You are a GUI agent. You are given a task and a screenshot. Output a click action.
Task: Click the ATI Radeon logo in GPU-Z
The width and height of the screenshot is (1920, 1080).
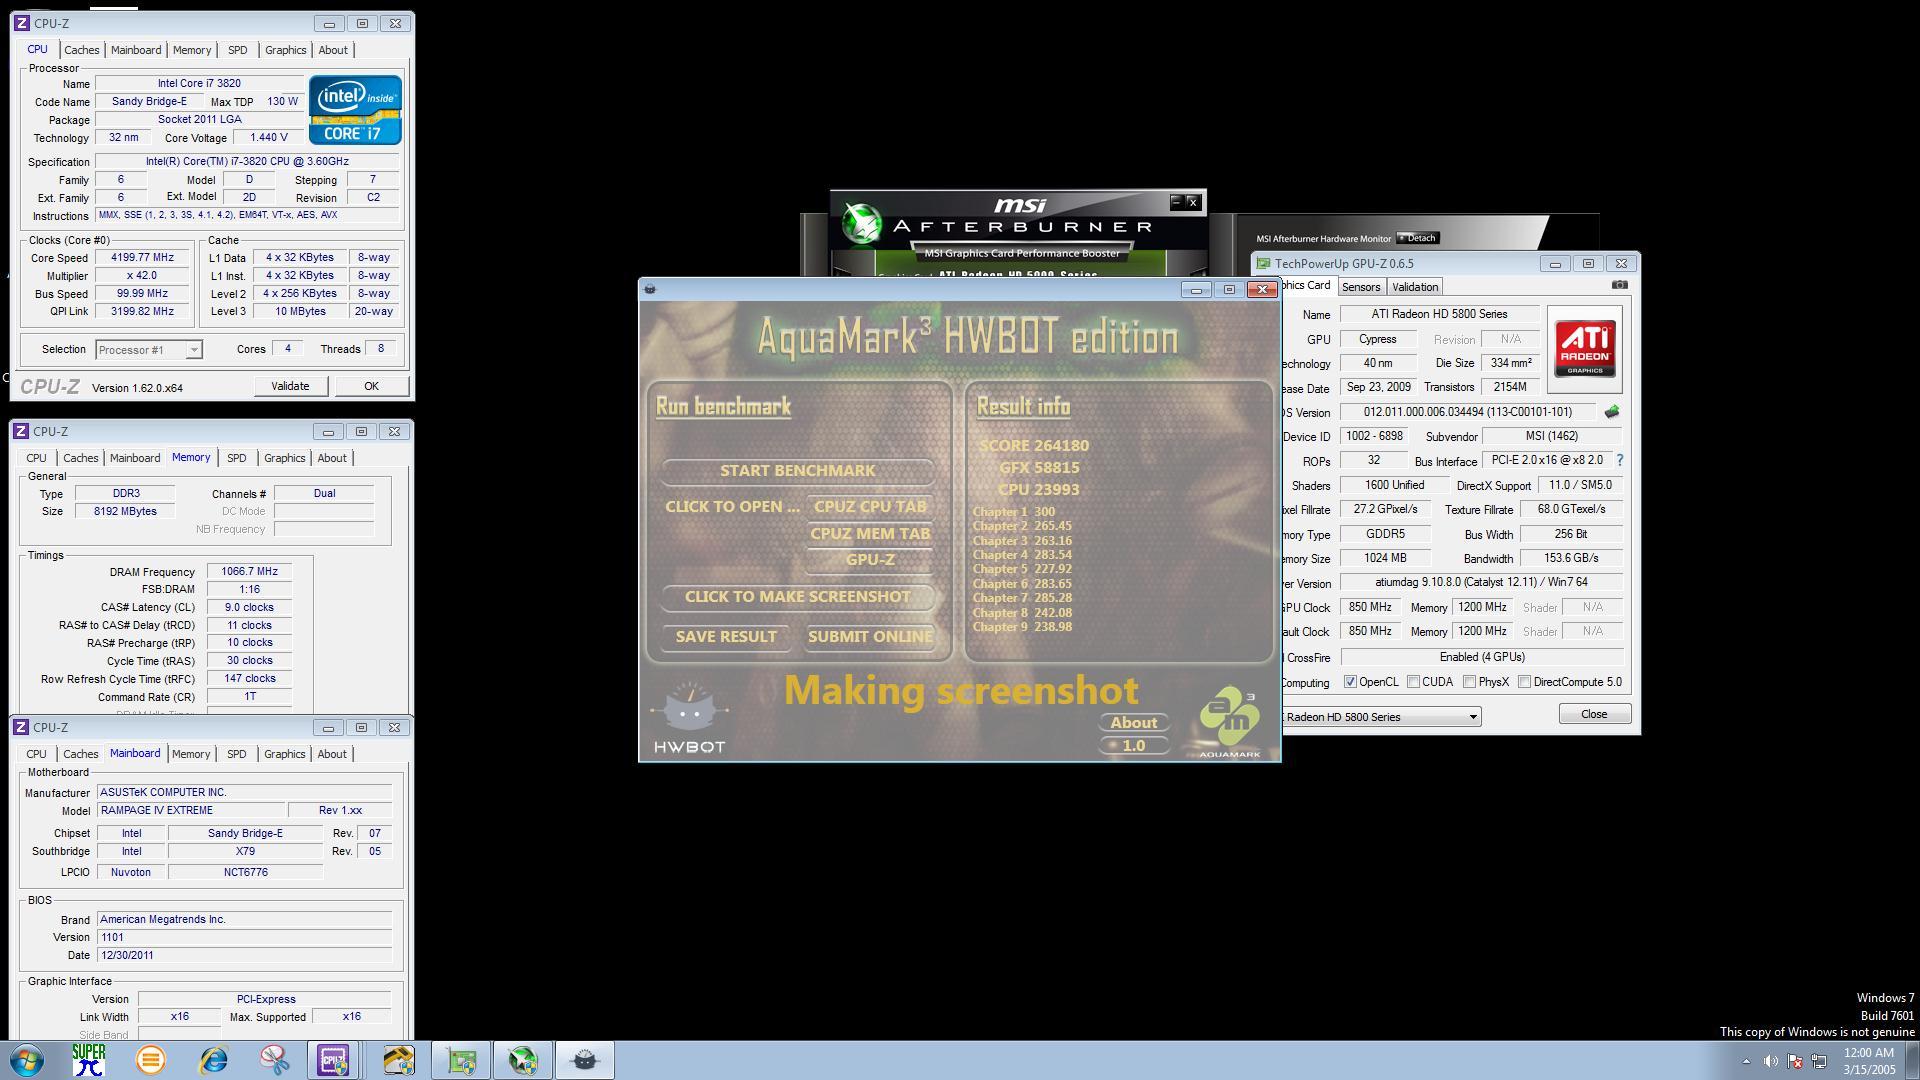(1584, 348)
